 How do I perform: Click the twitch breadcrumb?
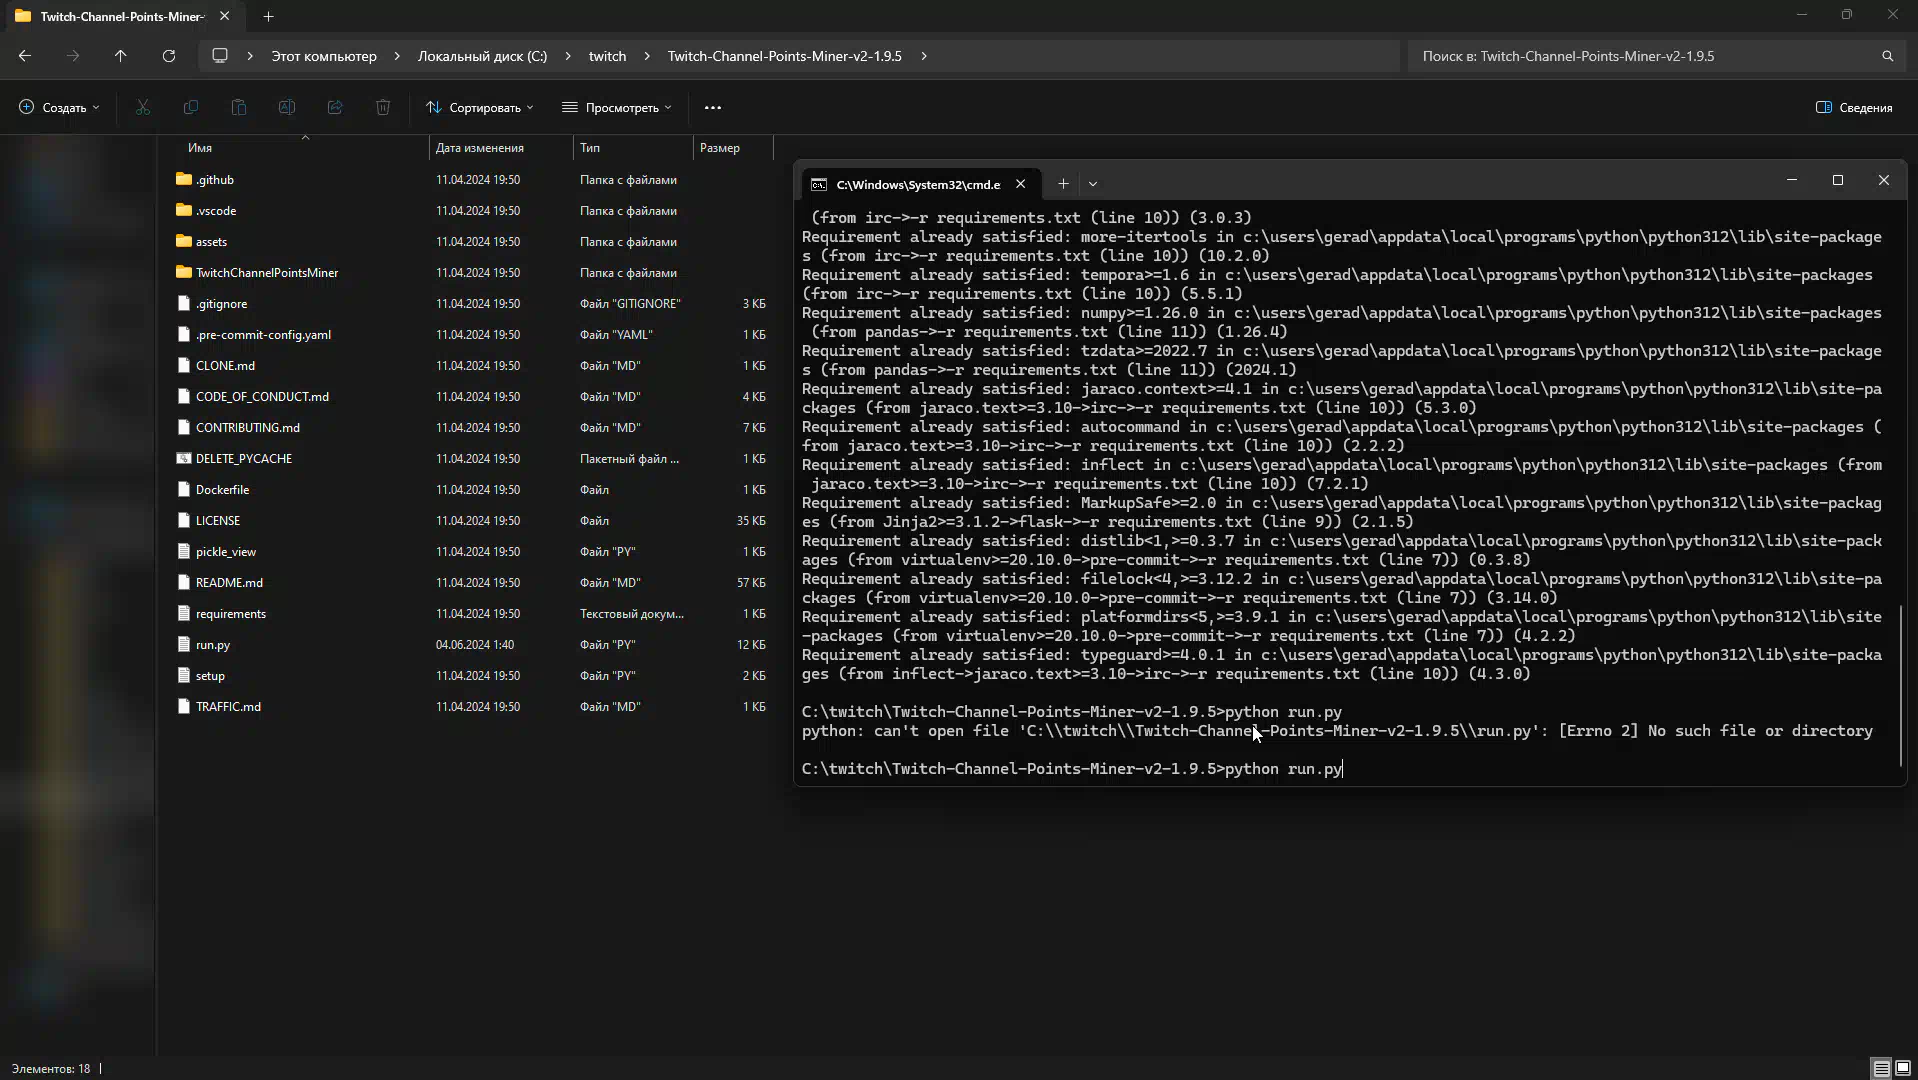click(607, 56)
